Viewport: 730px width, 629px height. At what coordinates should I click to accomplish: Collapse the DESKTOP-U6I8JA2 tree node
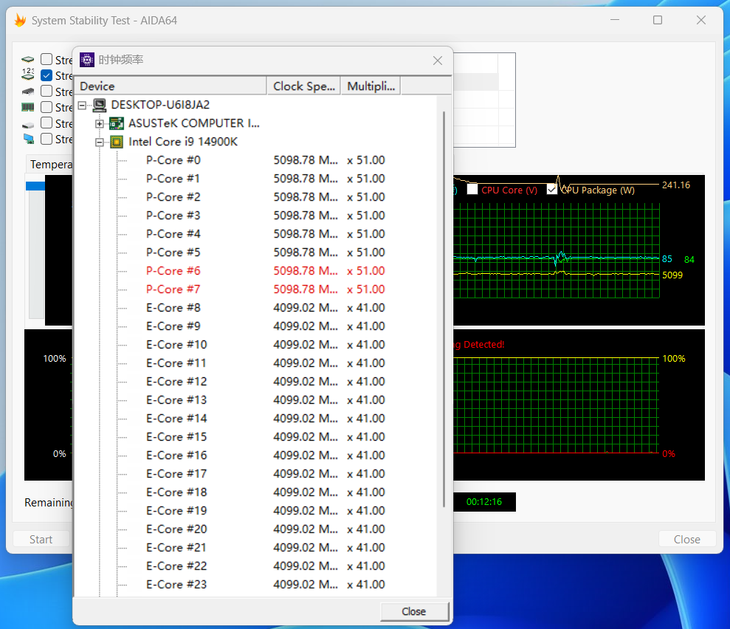tap(82, 105)
